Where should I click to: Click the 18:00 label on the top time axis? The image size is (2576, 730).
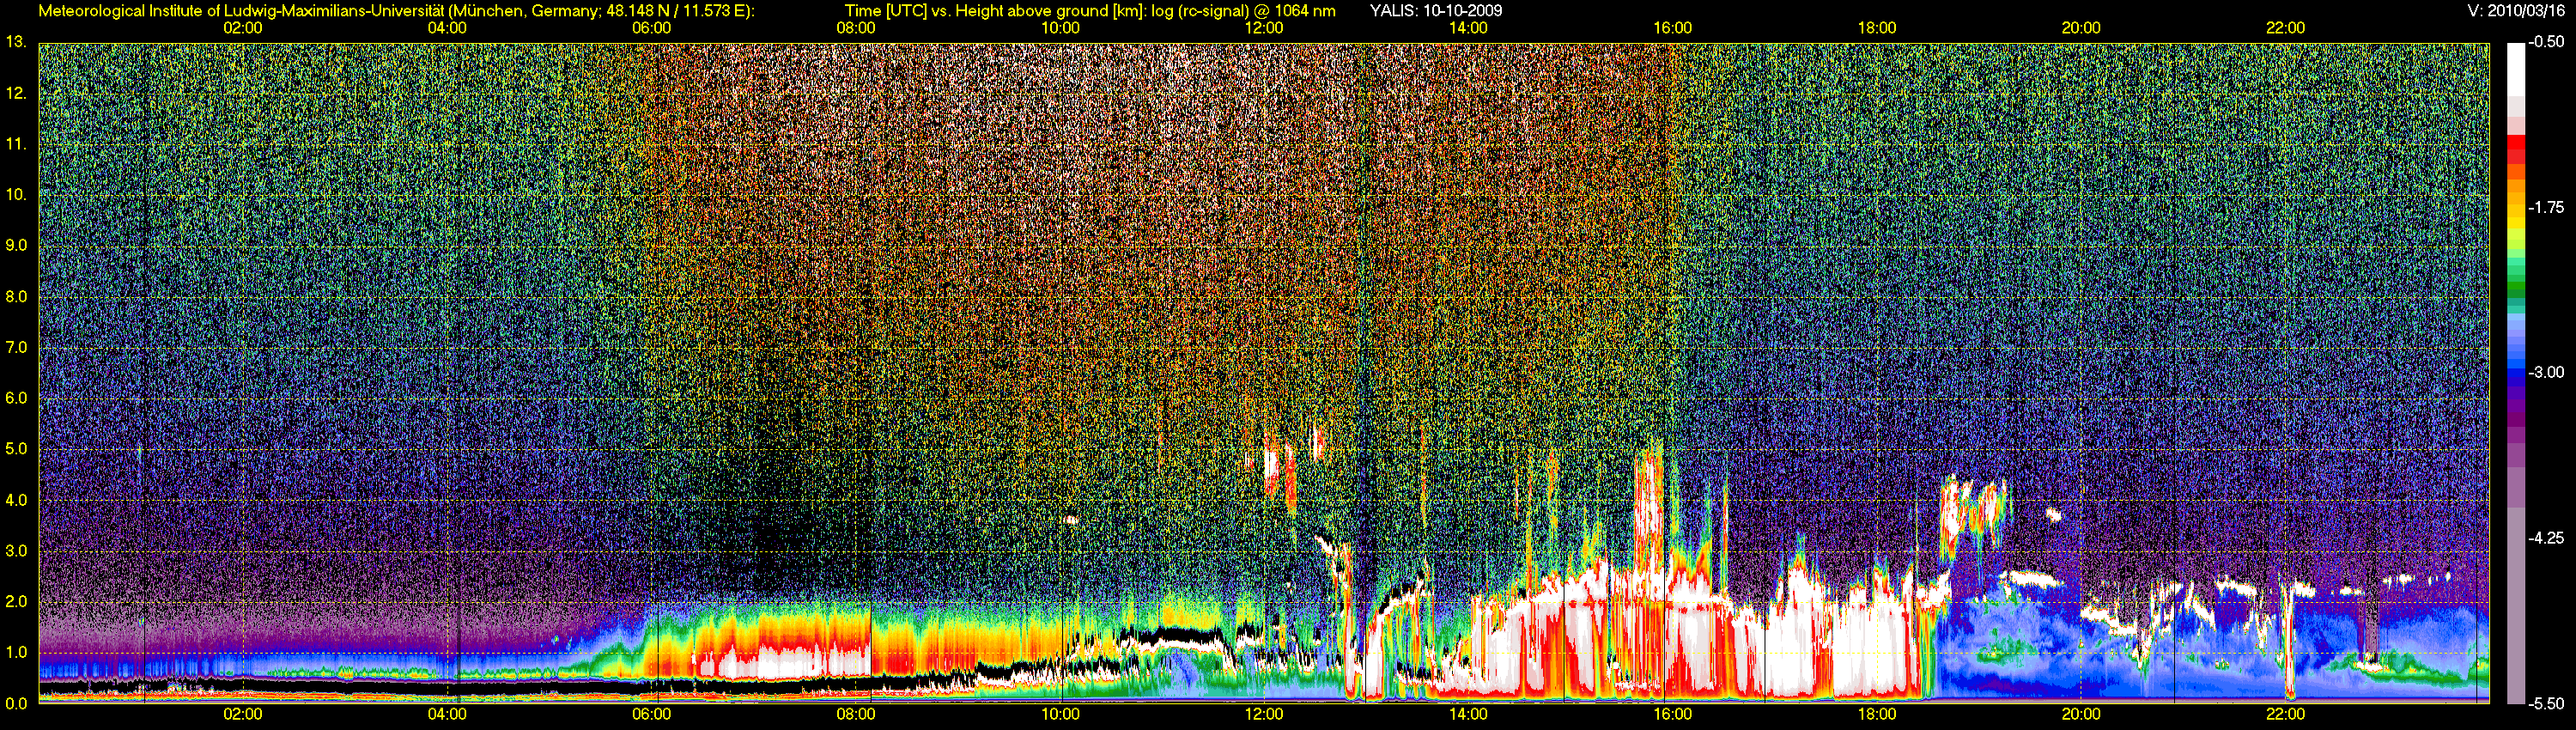click(1877, 28)
